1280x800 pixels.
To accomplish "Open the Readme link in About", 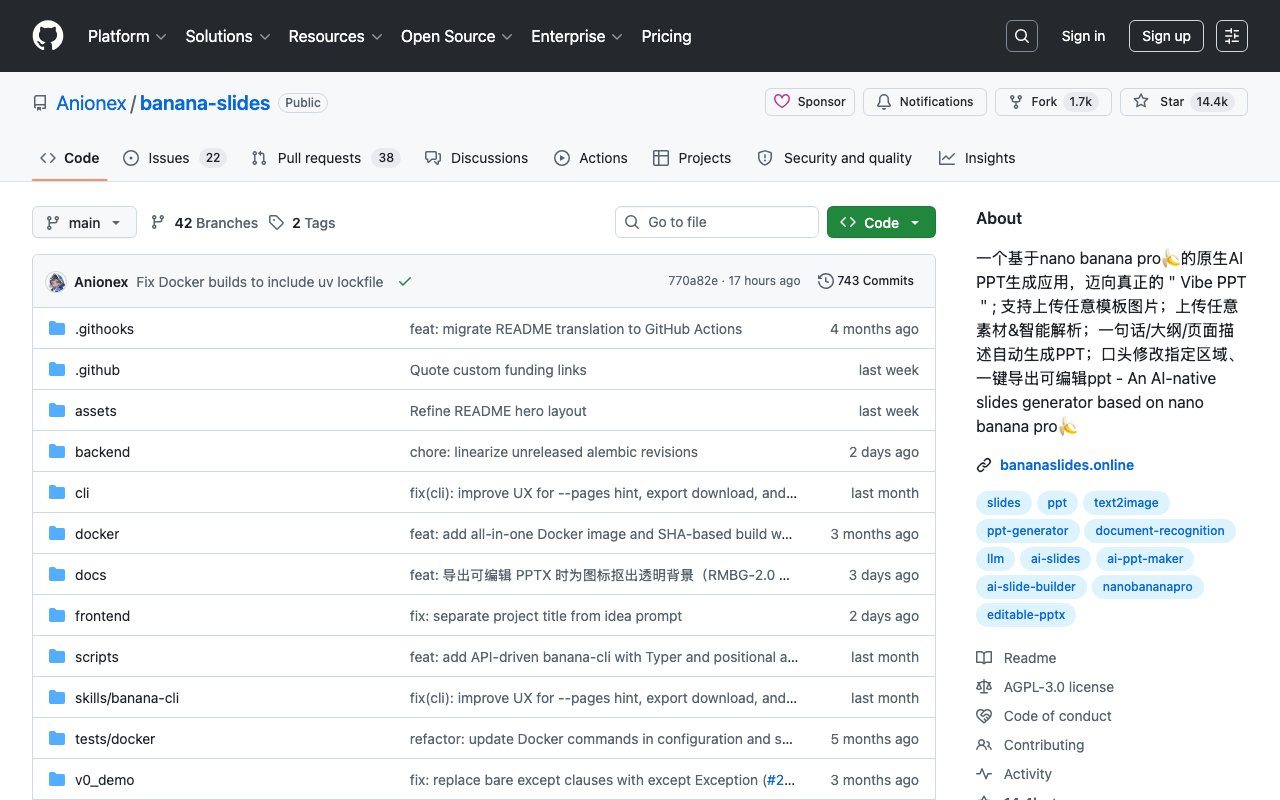I will [x=1016, y=658].
